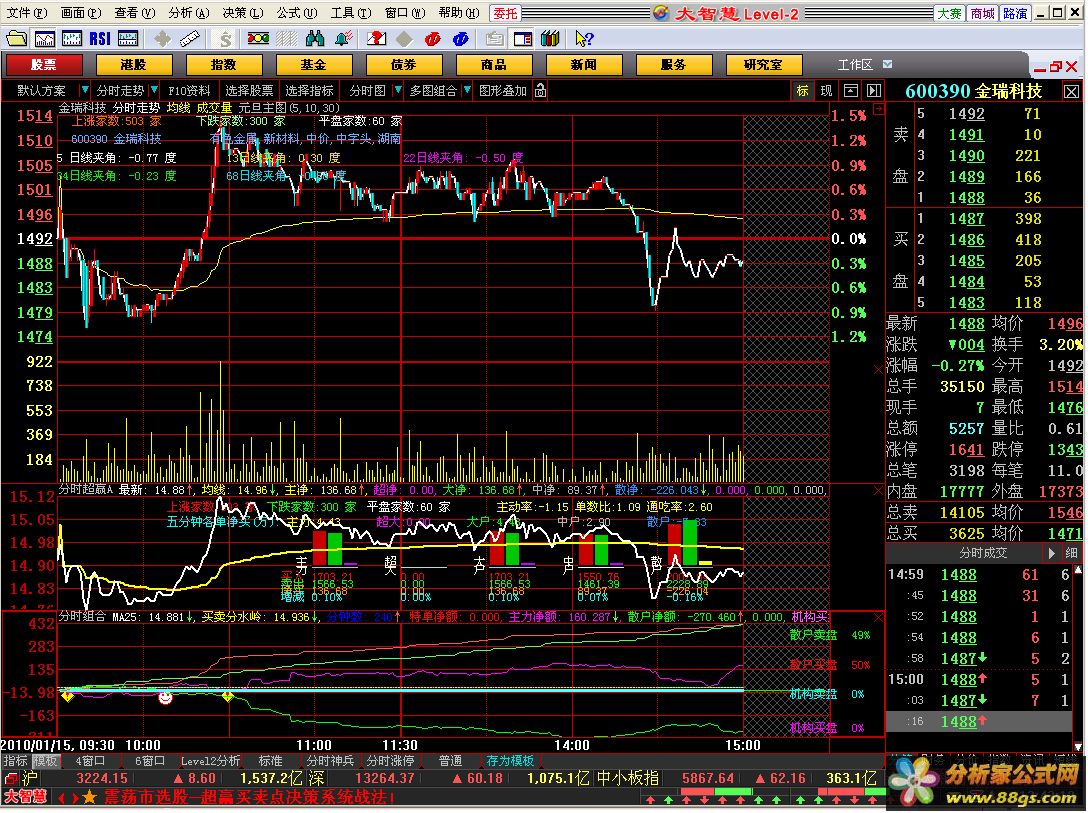Switch to the 港股 tab

(133, 65)
